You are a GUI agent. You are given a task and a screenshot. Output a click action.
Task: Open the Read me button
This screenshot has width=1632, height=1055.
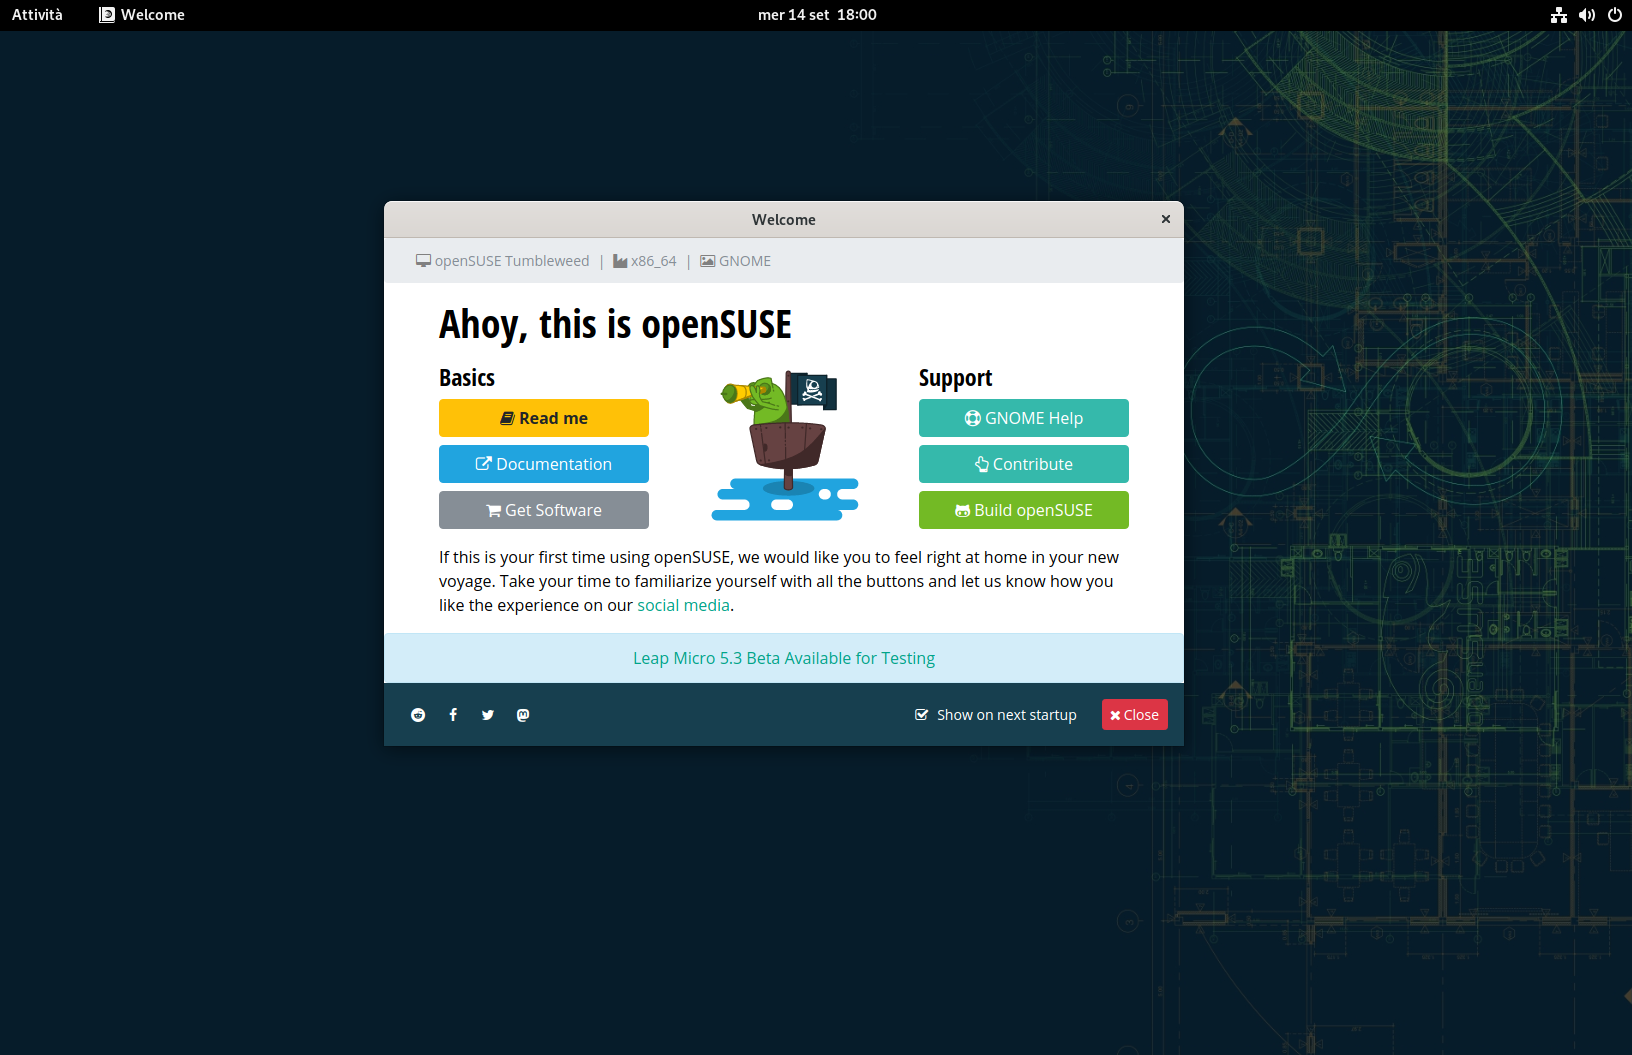tap(544, 418)
